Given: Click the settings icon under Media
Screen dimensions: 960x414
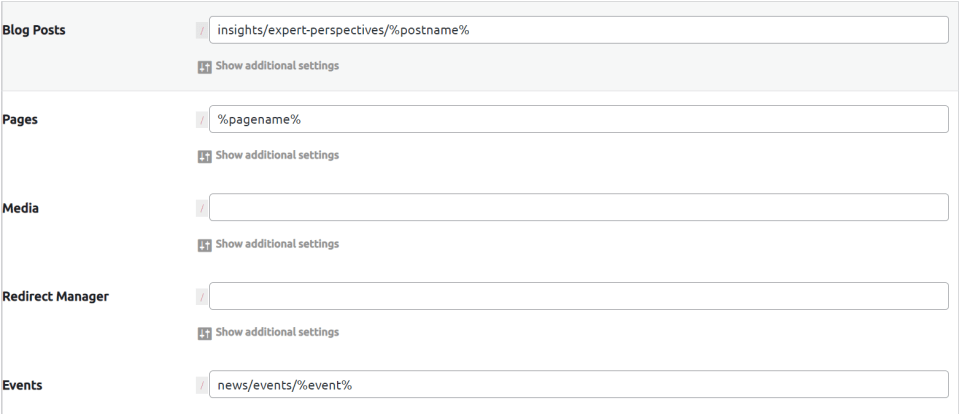Looking at the screenshot, I should click(204, 244).
